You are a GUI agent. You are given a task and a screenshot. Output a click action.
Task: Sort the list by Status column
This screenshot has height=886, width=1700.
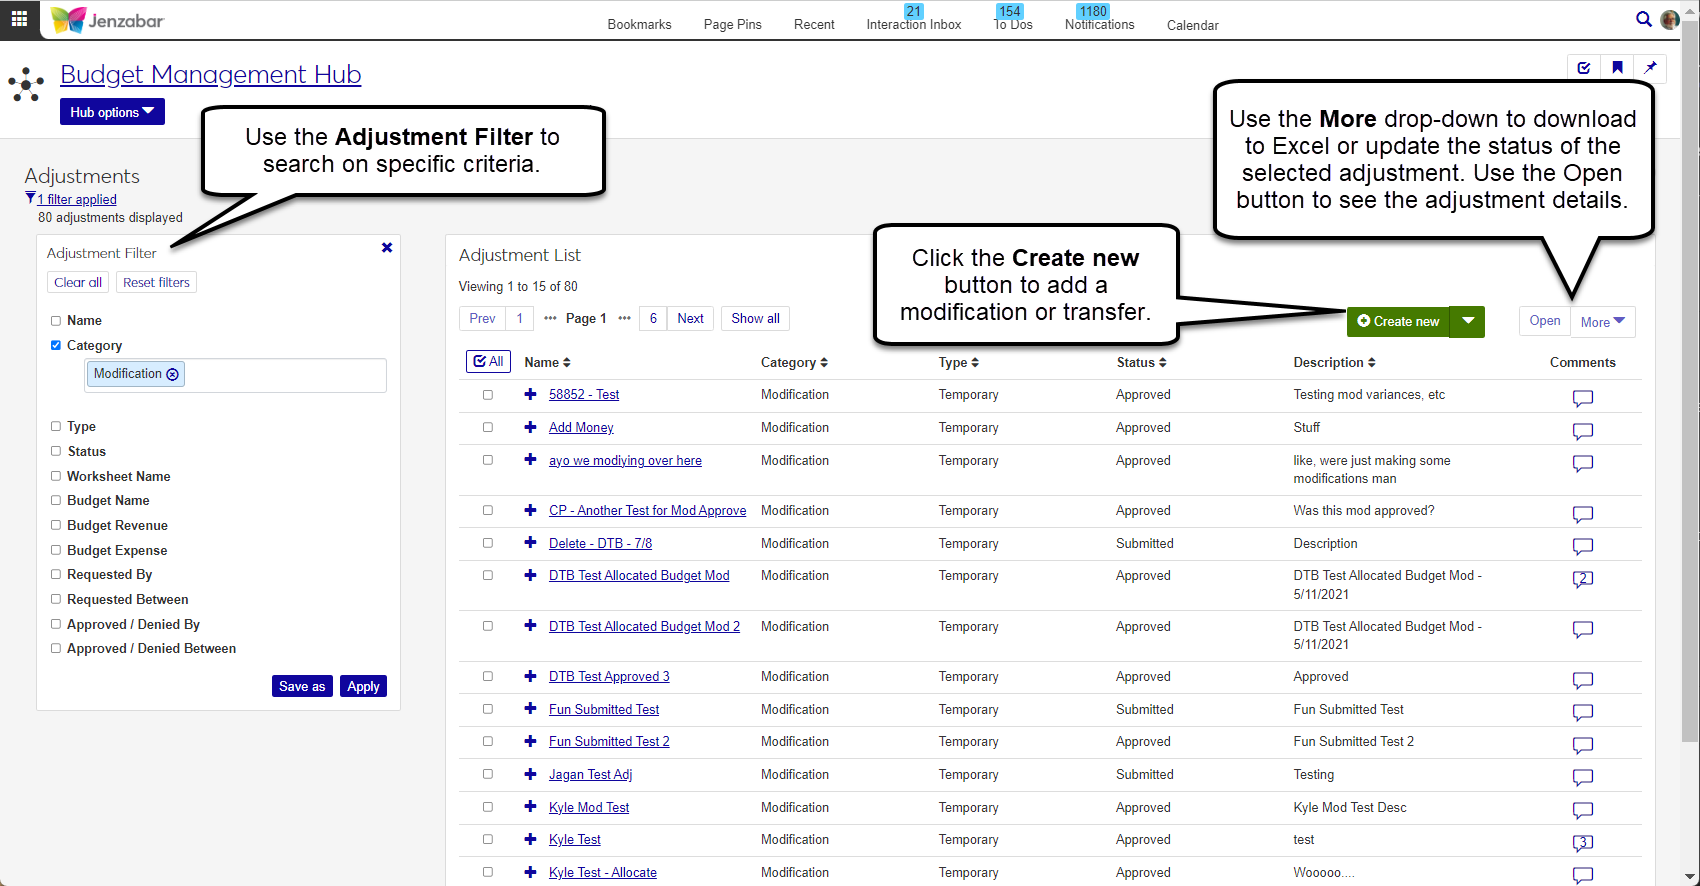[x=1141, y=362]
